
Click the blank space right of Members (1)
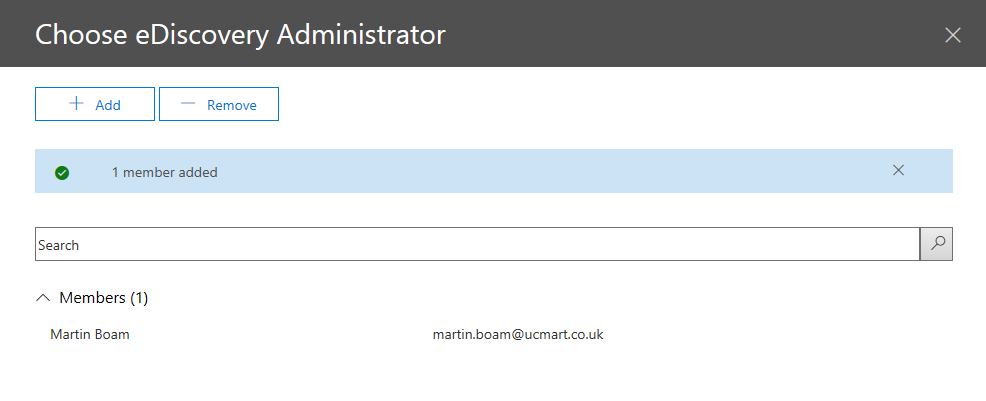tap(500, 297)
